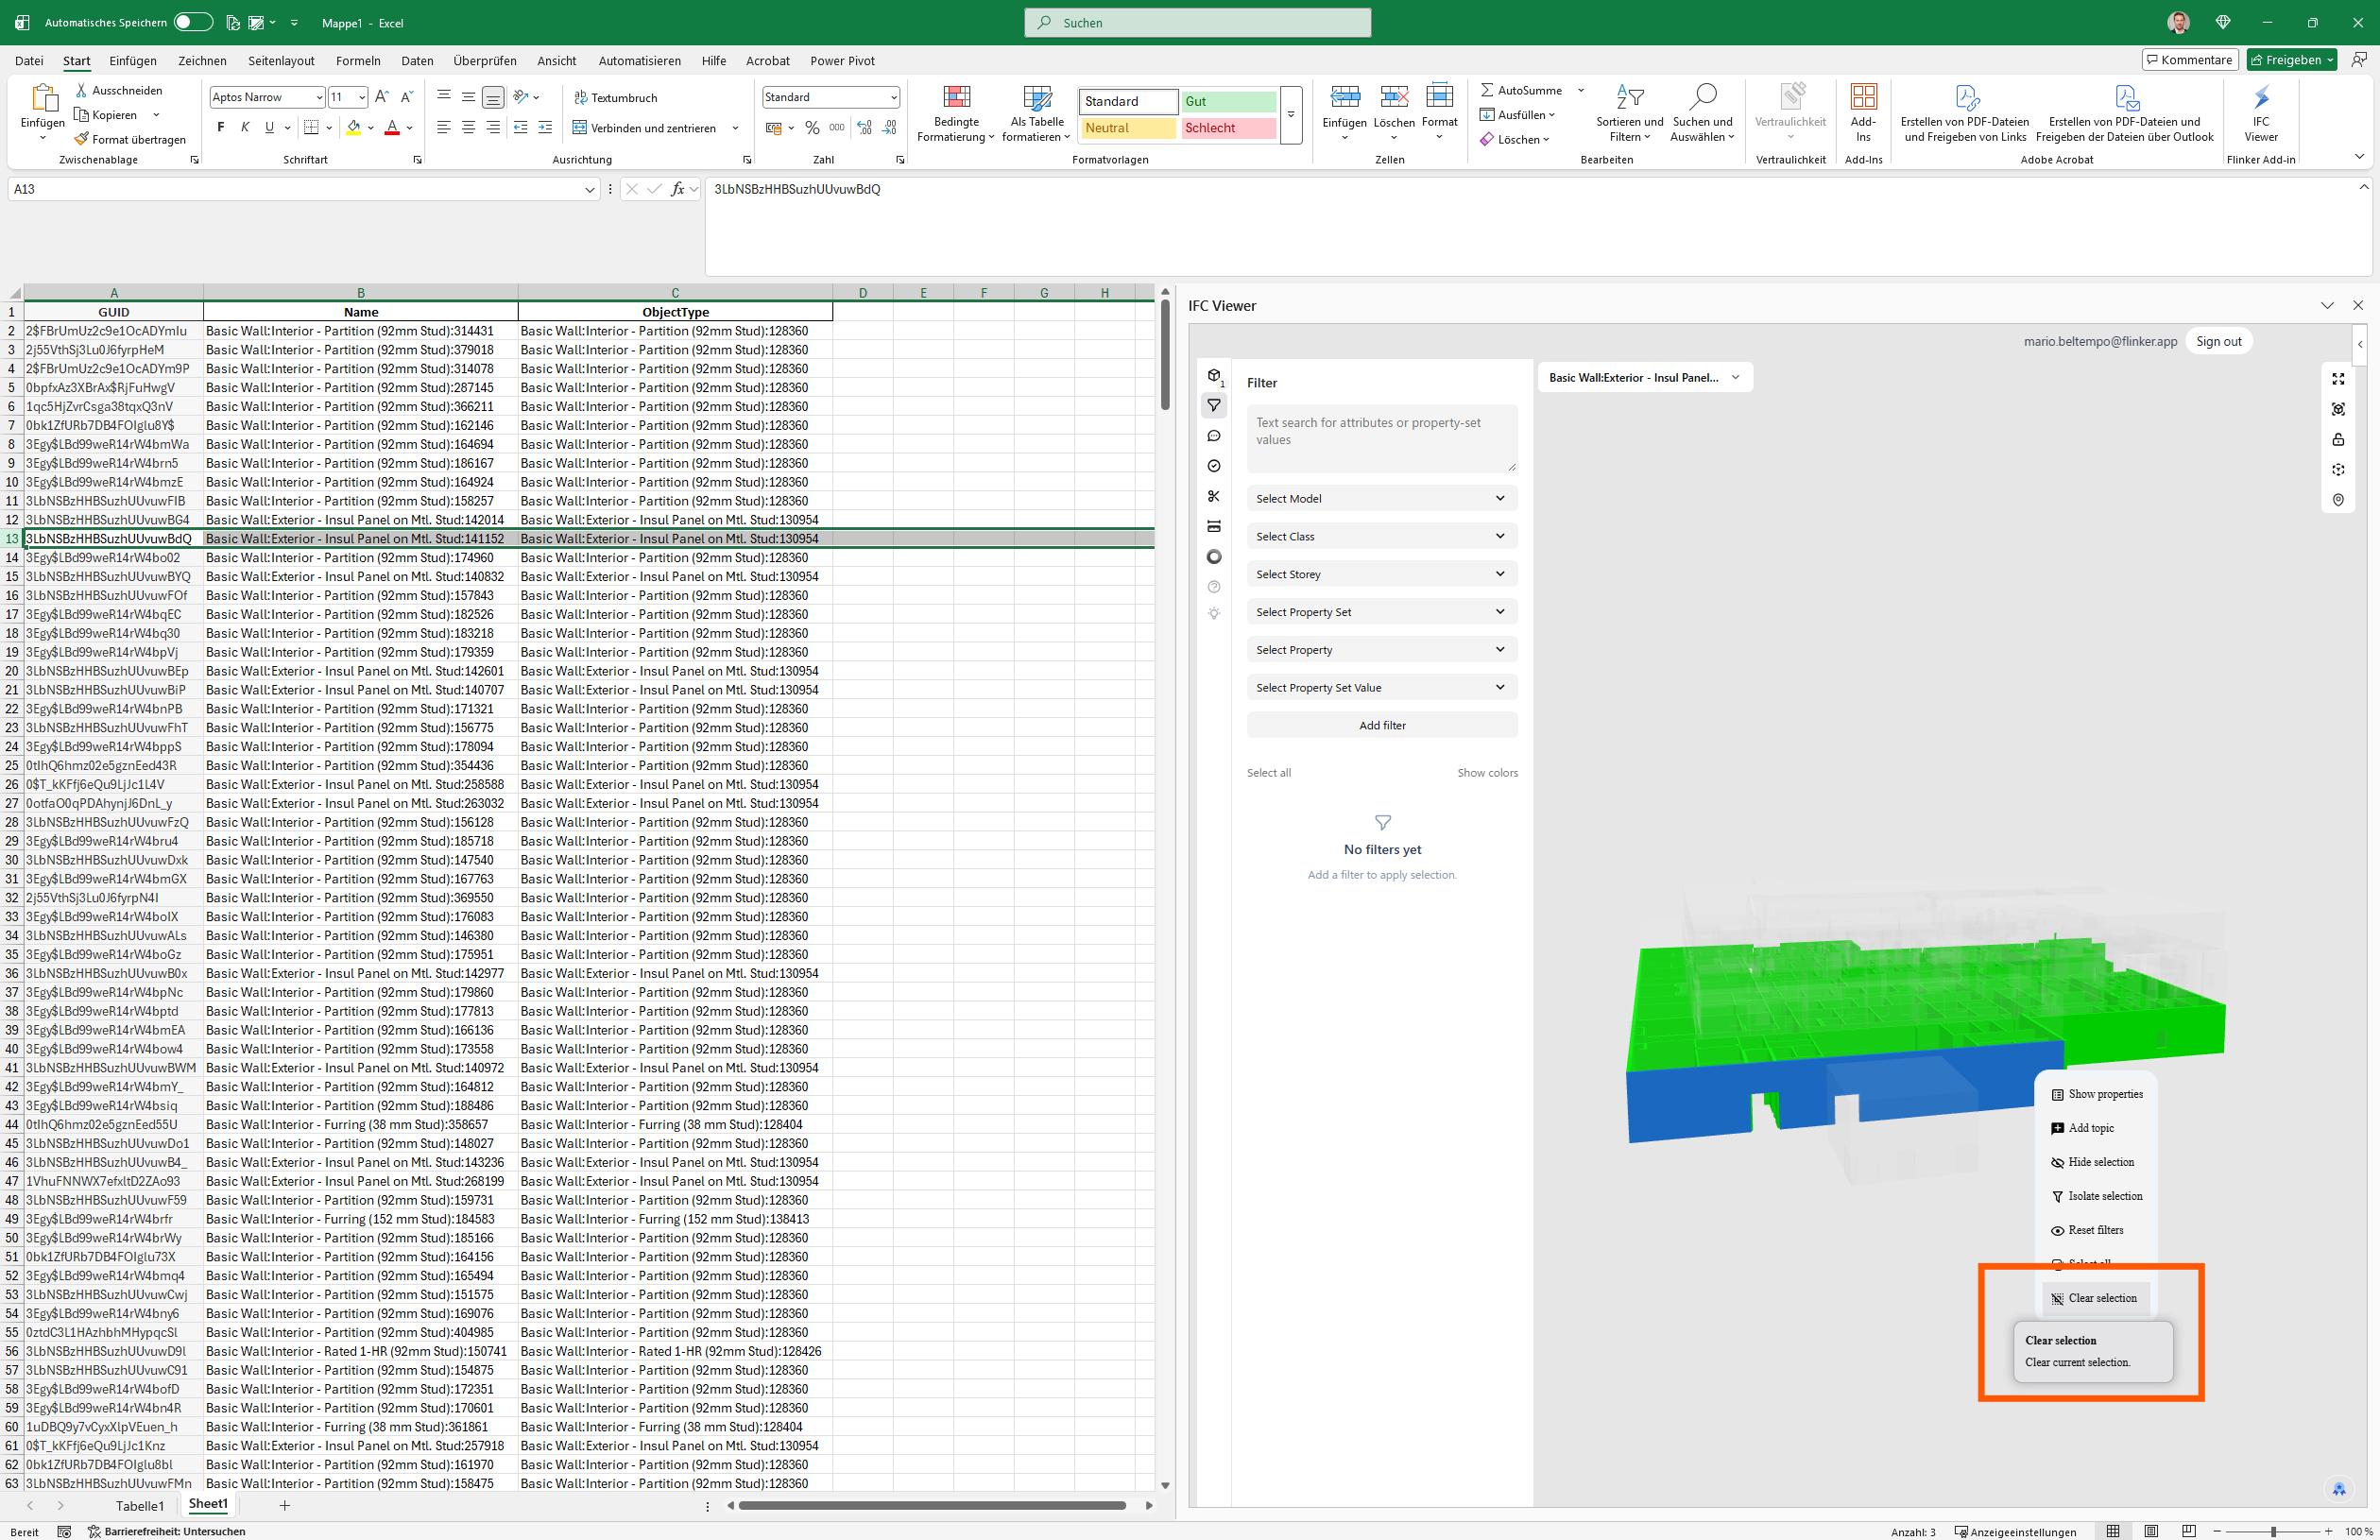Screen dimensions: 2380x1540
Task: Toggle Textumbruch wrap text
Action: coord(615,97)
